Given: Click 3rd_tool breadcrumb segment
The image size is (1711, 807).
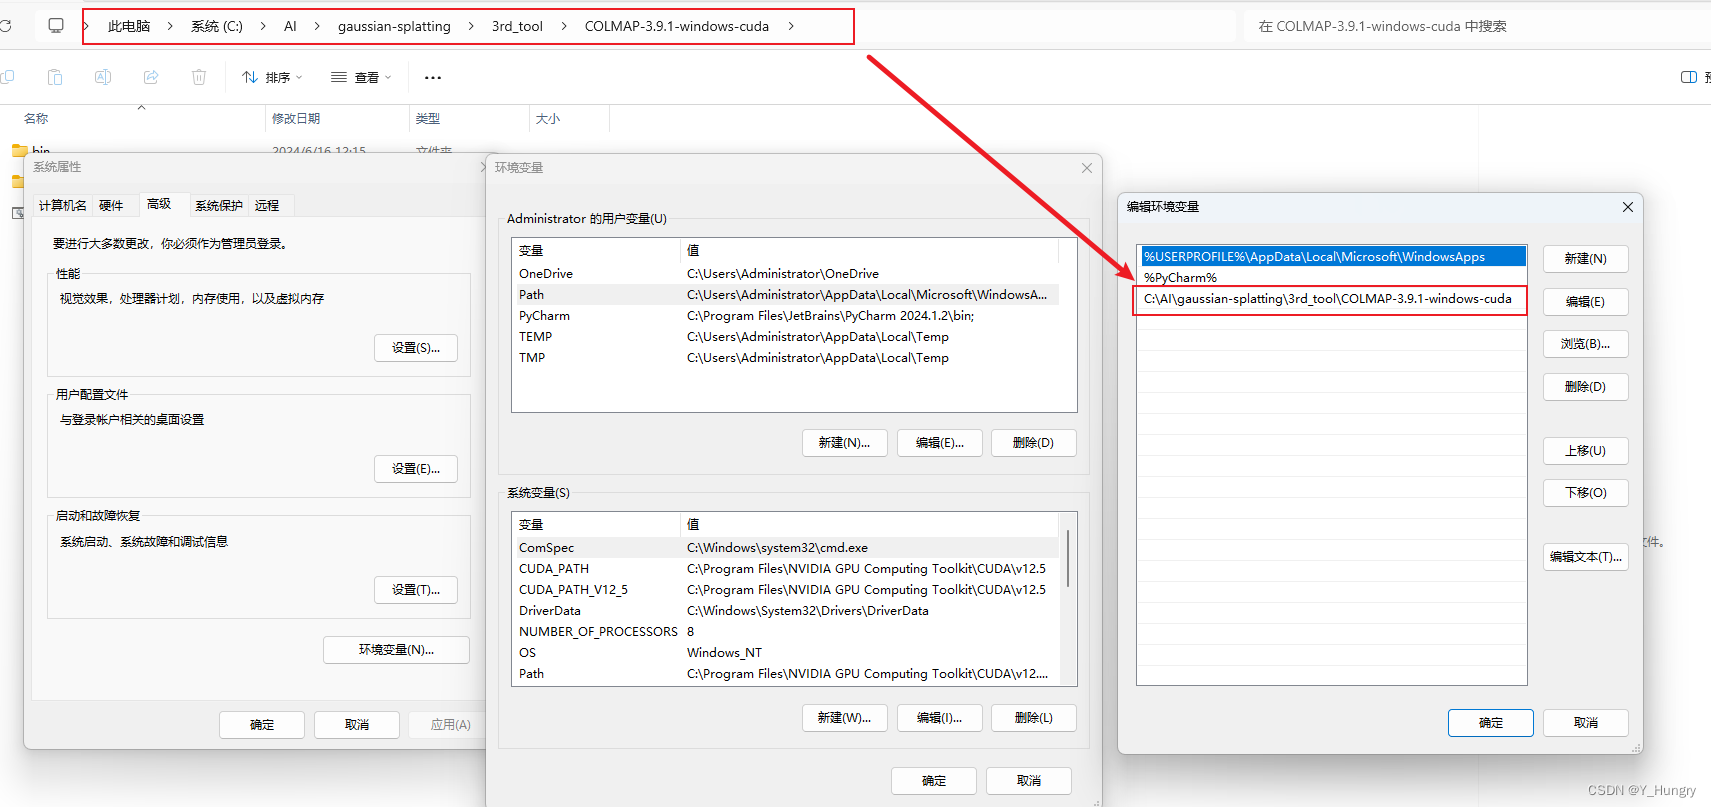Looking at the screenshot, I should tap(517, 26).
